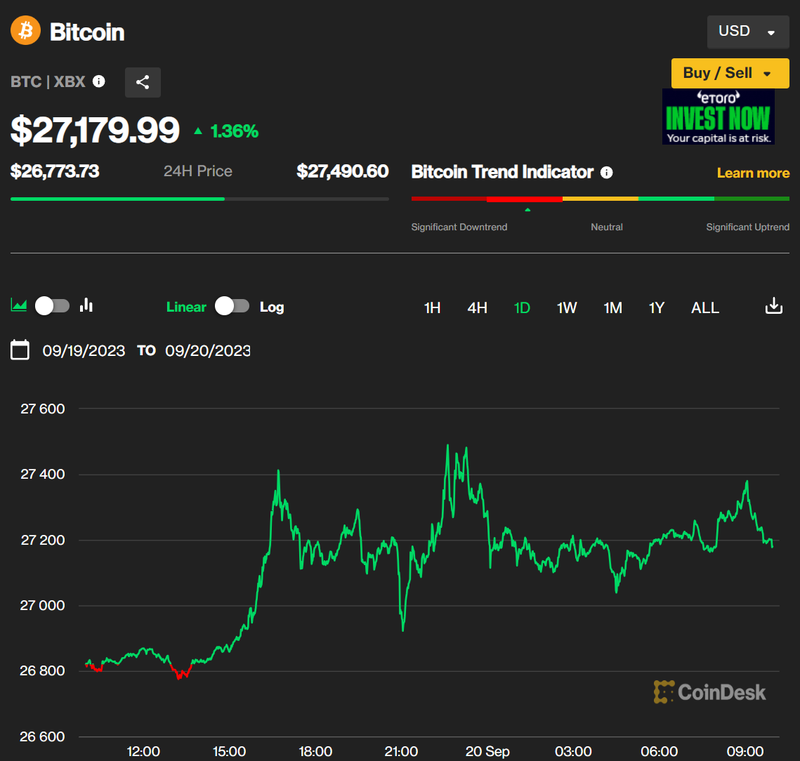Click the Learn more link
This screenshot has height=761, width=800.
[x=753, y=173]
